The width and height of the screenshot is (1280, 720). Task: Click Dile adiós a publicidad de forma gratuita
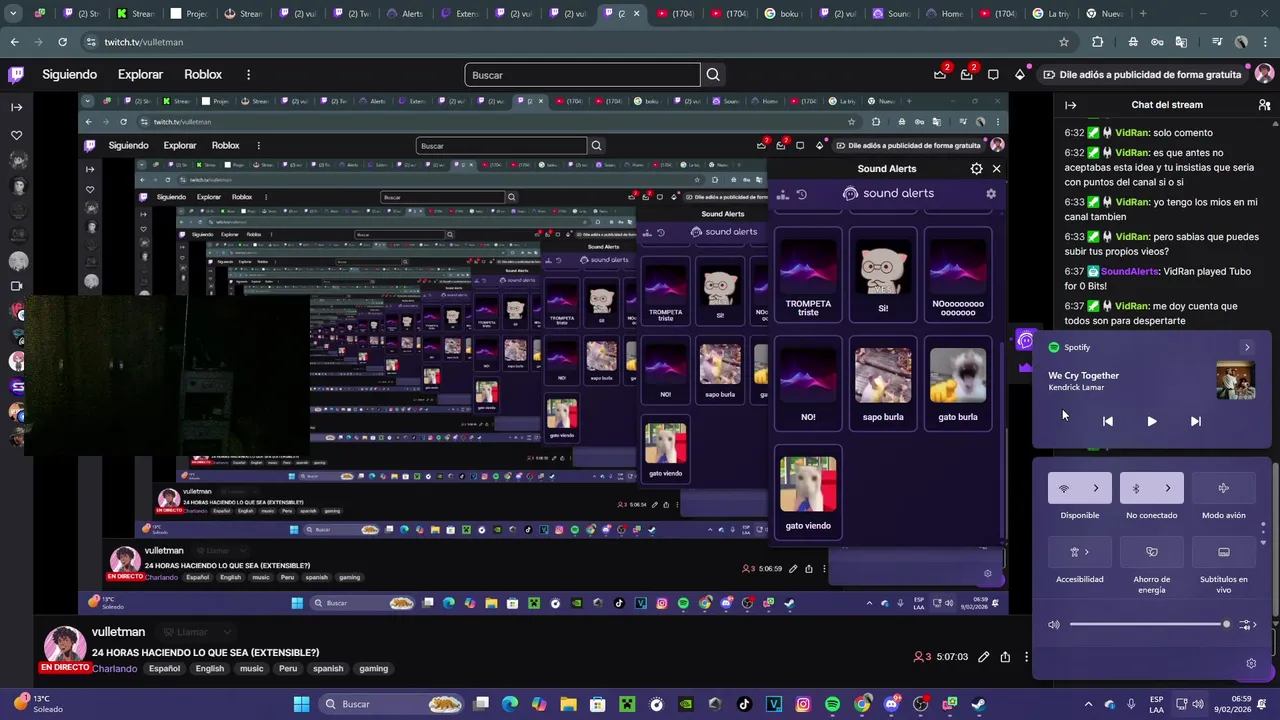(1142, 75)
